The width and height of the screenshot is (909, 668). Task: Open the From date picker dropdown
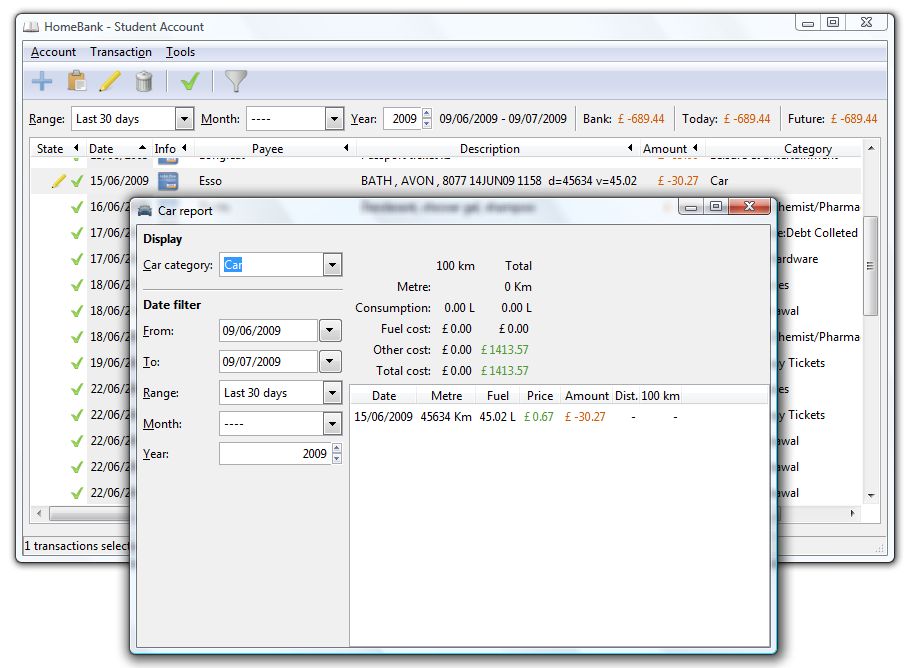[x=331, y=331]
